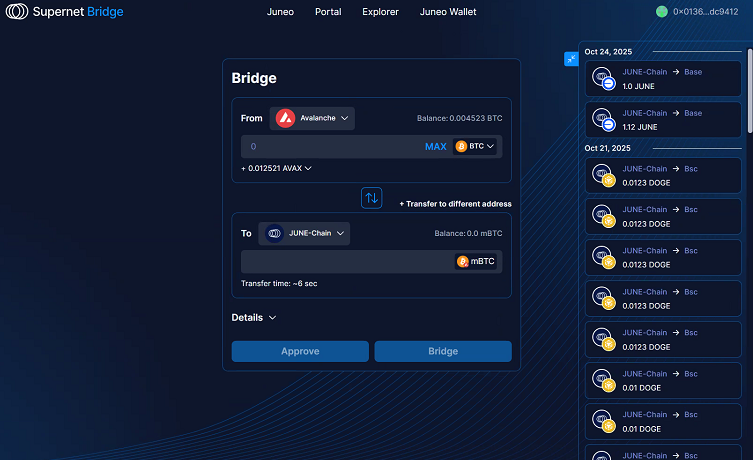Collapse the transaction history panel icon
Screen dimensions: 753x460
coord(571,59)
